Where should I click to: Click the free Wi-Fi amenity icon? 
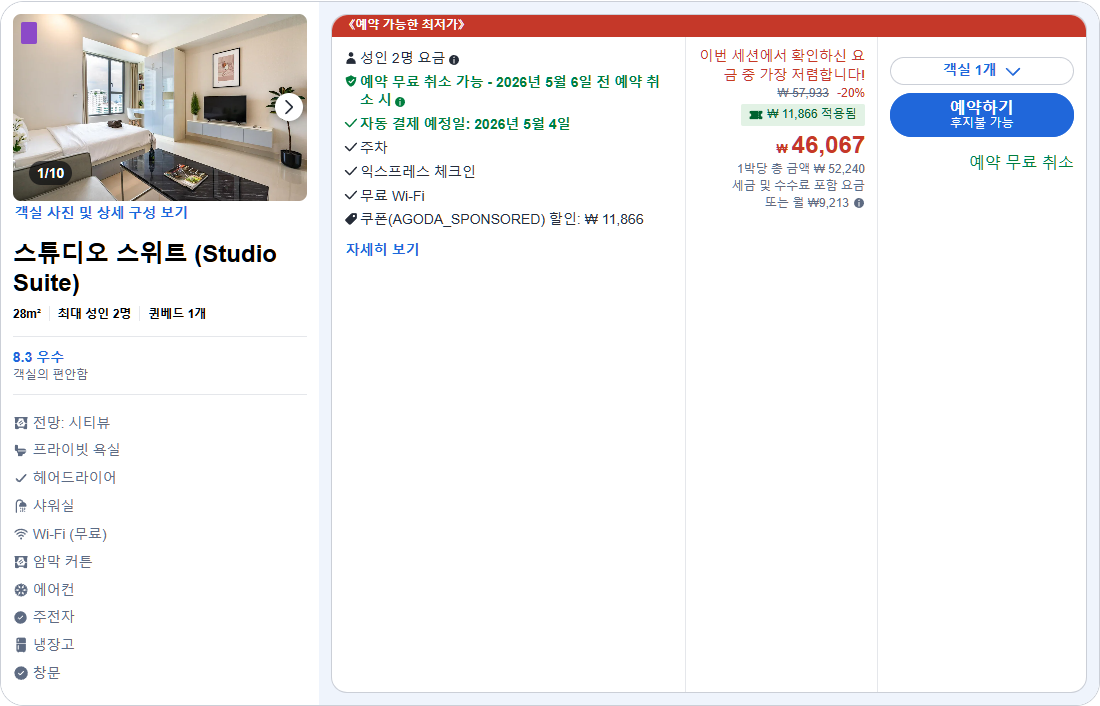click(x=16, y=533)
